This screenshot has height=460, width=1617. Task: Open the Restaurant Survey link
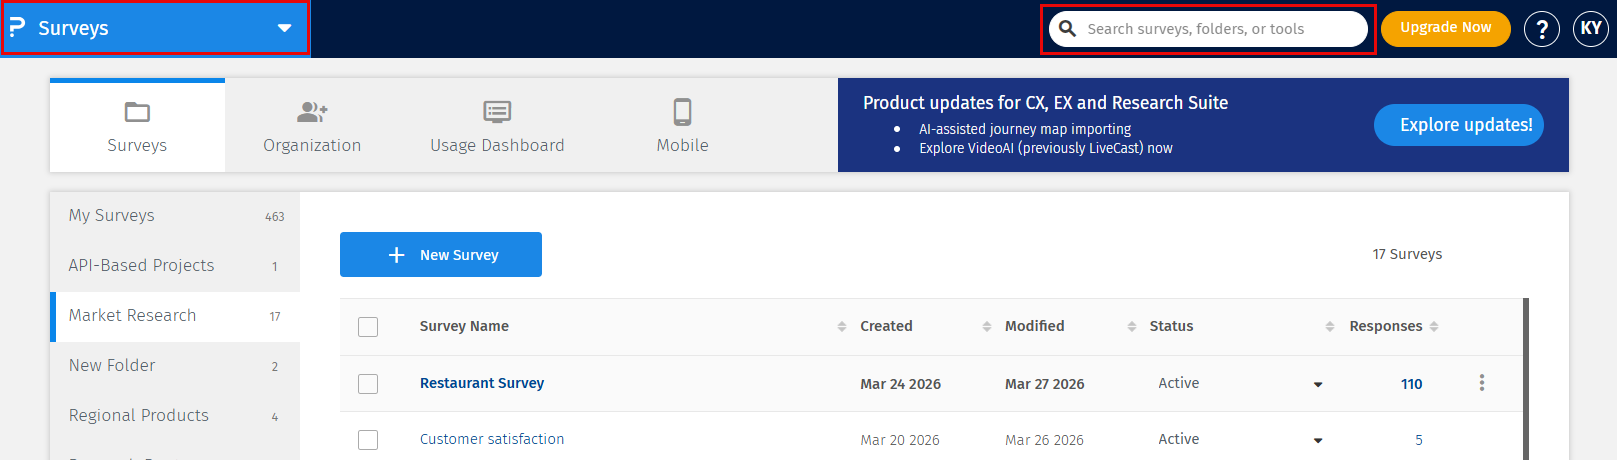click(482, 383)
